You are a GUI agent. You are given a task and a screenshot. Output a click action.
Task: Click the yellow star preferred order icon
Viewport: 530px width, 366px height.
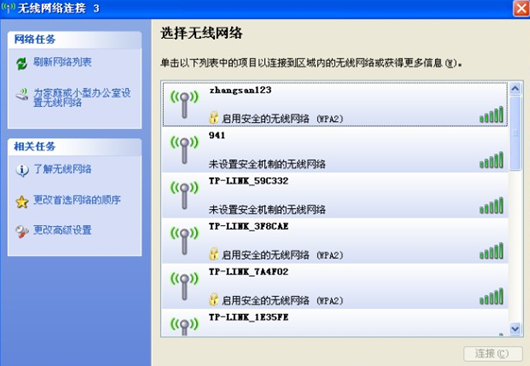coord(22,202)
